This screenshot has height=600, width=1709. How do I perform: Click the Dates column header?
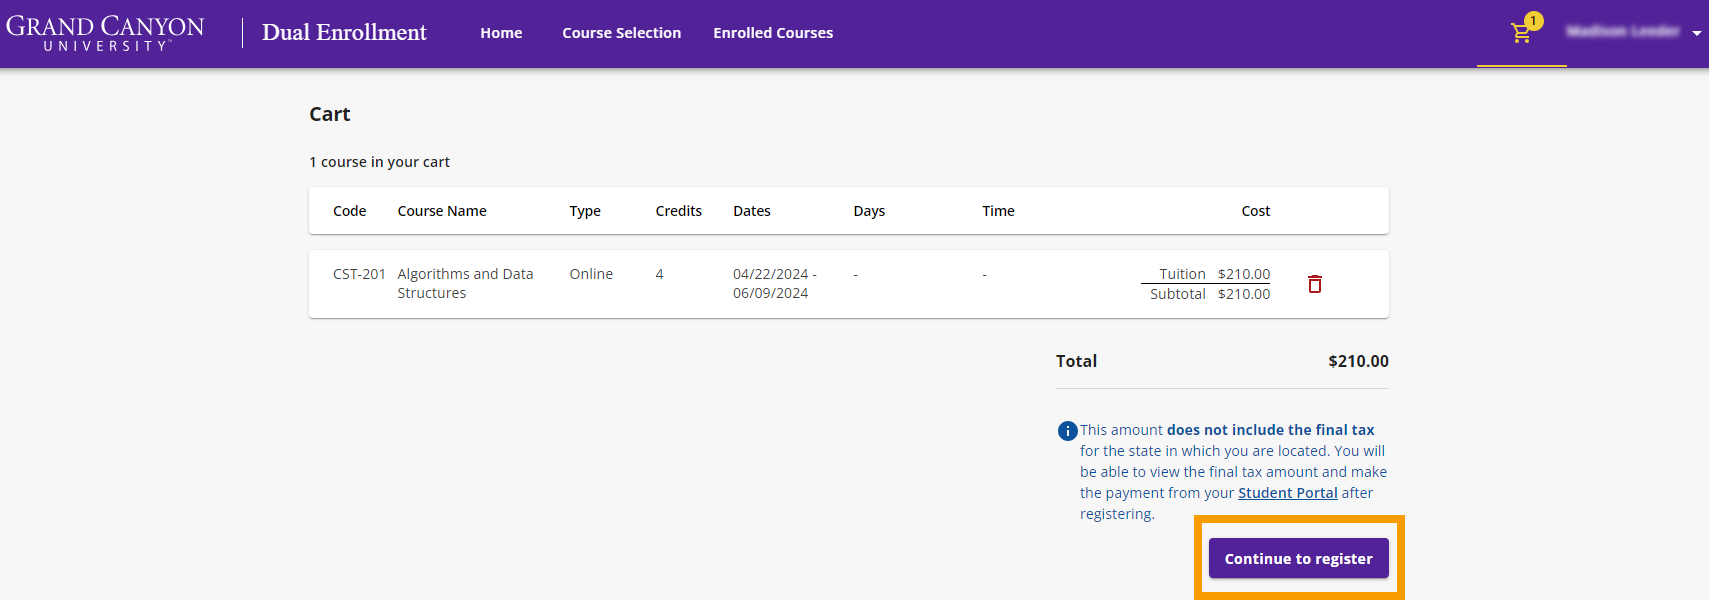pyautogui.click(x=751, y=211)
